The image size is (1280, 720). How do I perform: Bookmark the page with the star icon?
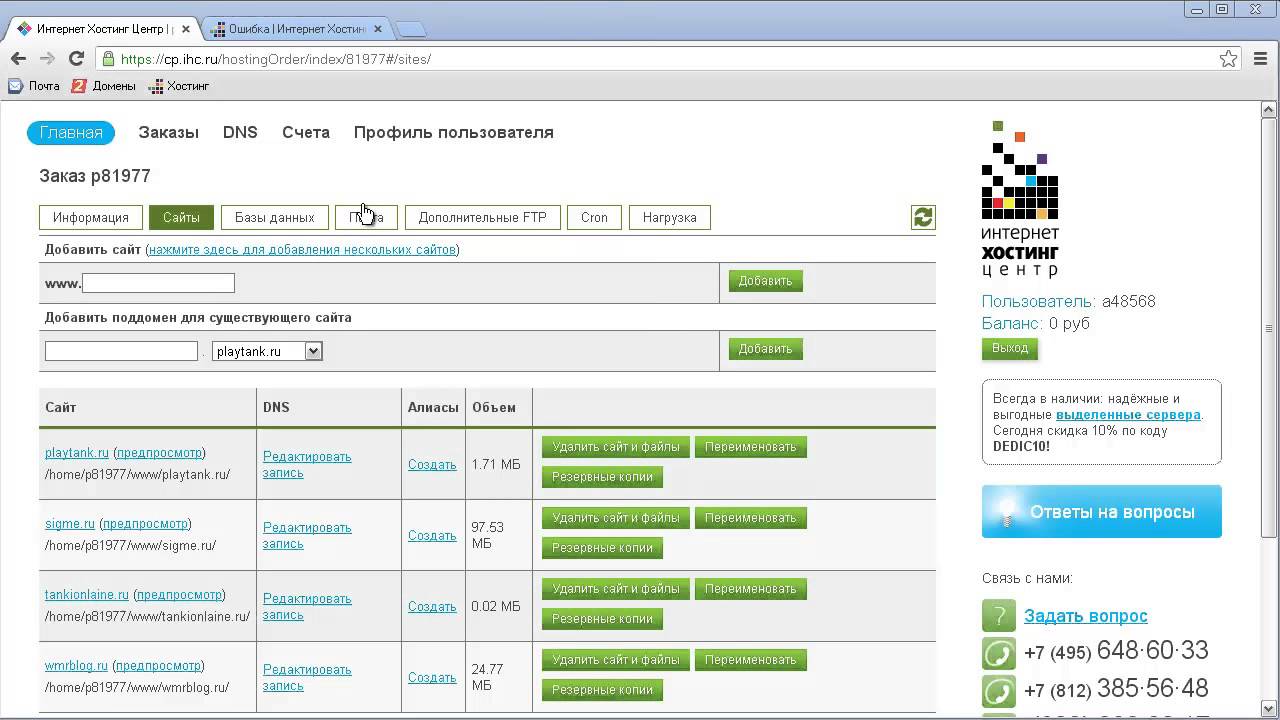click(1229, 59)
